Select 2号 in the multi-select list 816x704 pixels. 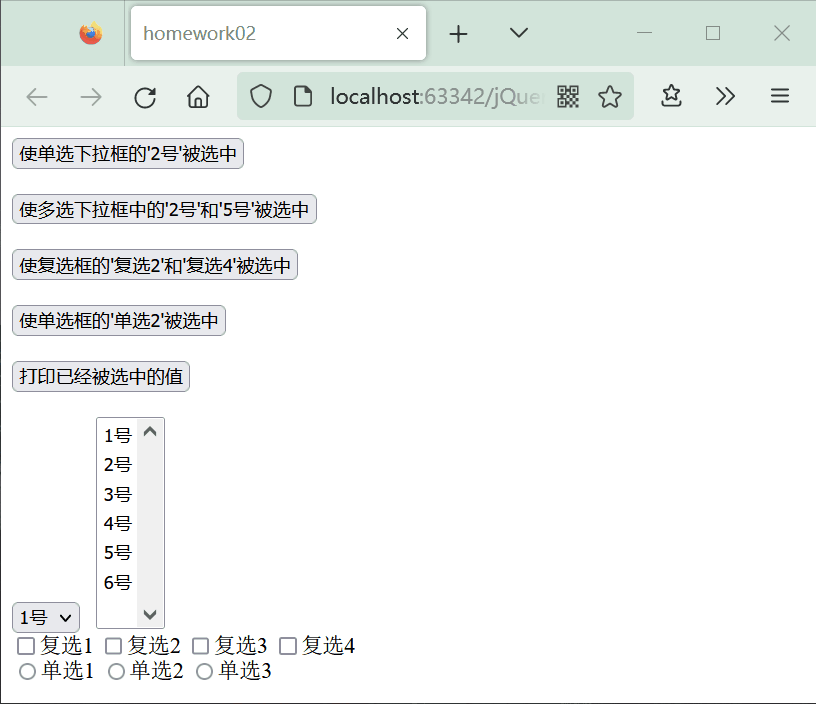(x=118, y=464)
